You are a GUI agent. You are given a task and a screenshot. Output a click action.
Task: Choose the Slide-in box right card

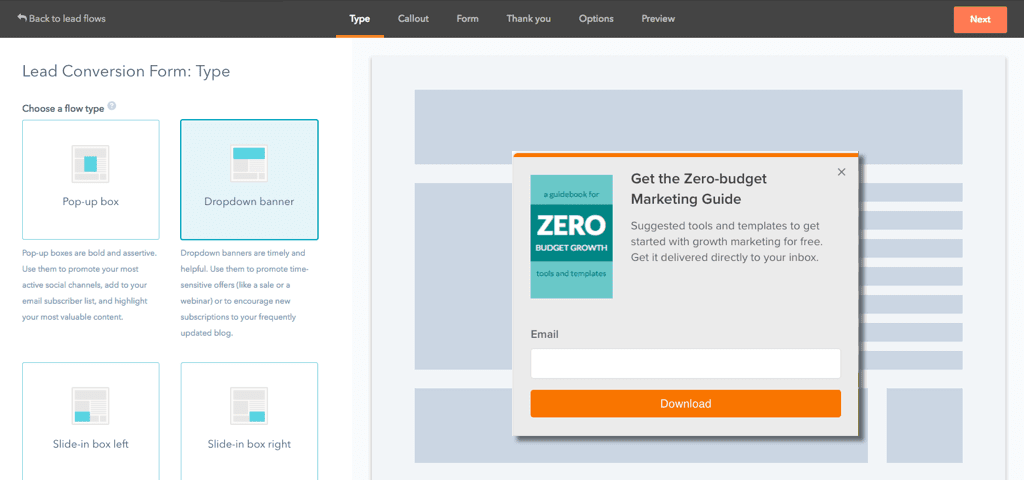coord(249,421)
